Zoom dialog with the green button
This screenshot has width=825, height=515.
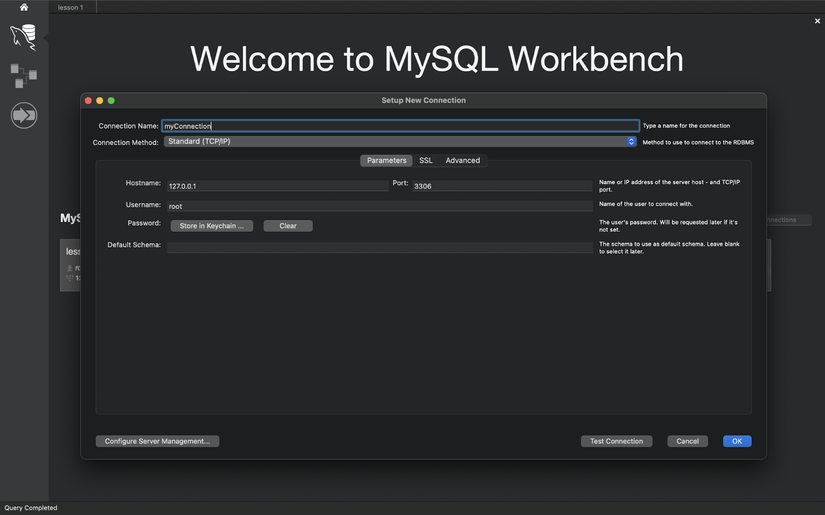111,100
